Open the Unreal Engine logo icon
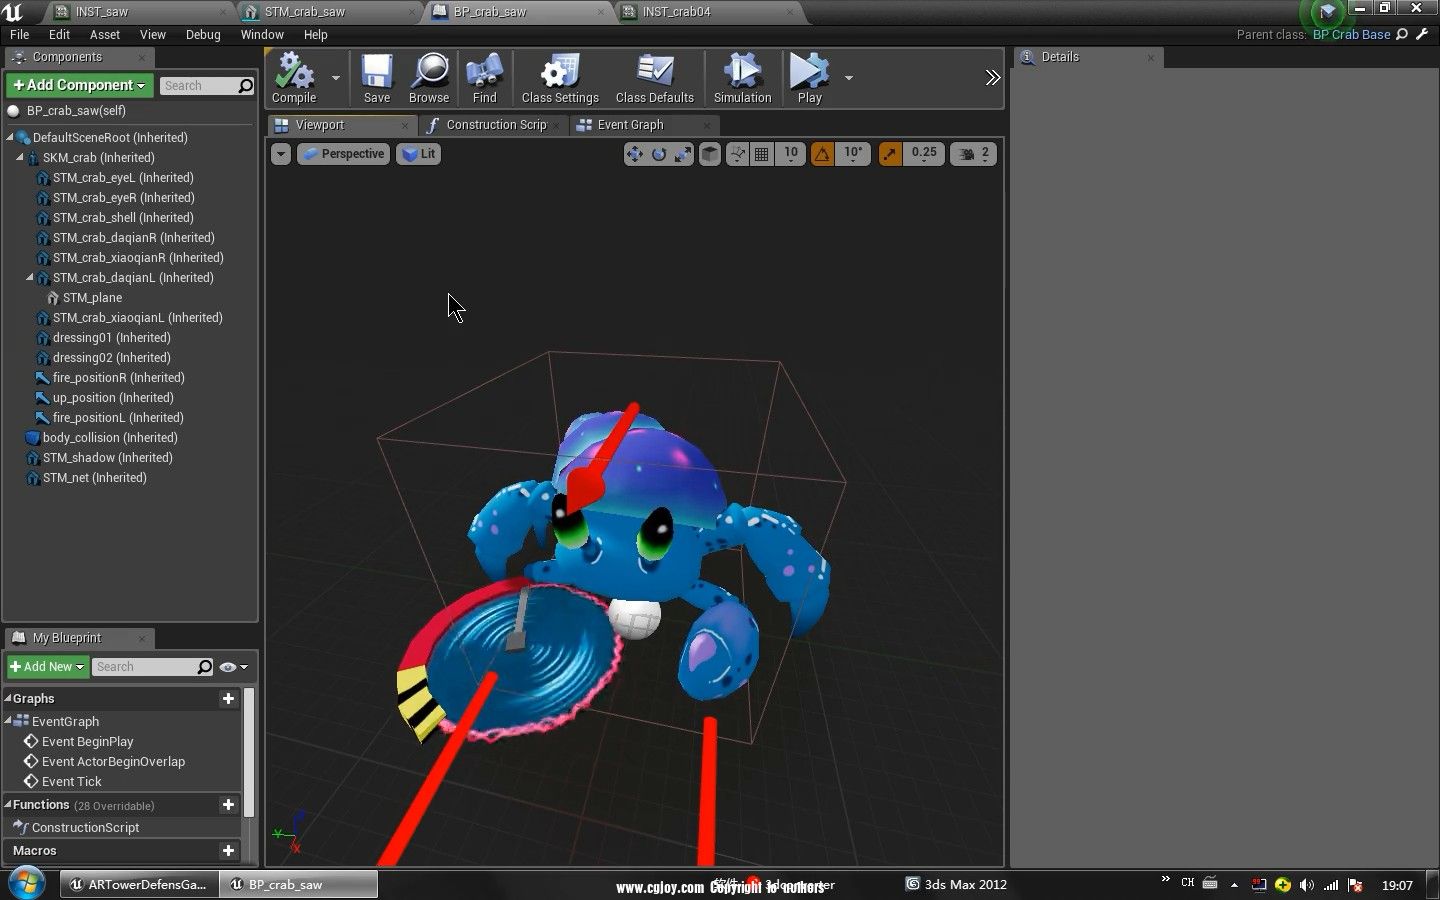1440x900 pixels. tap(14, 12)
